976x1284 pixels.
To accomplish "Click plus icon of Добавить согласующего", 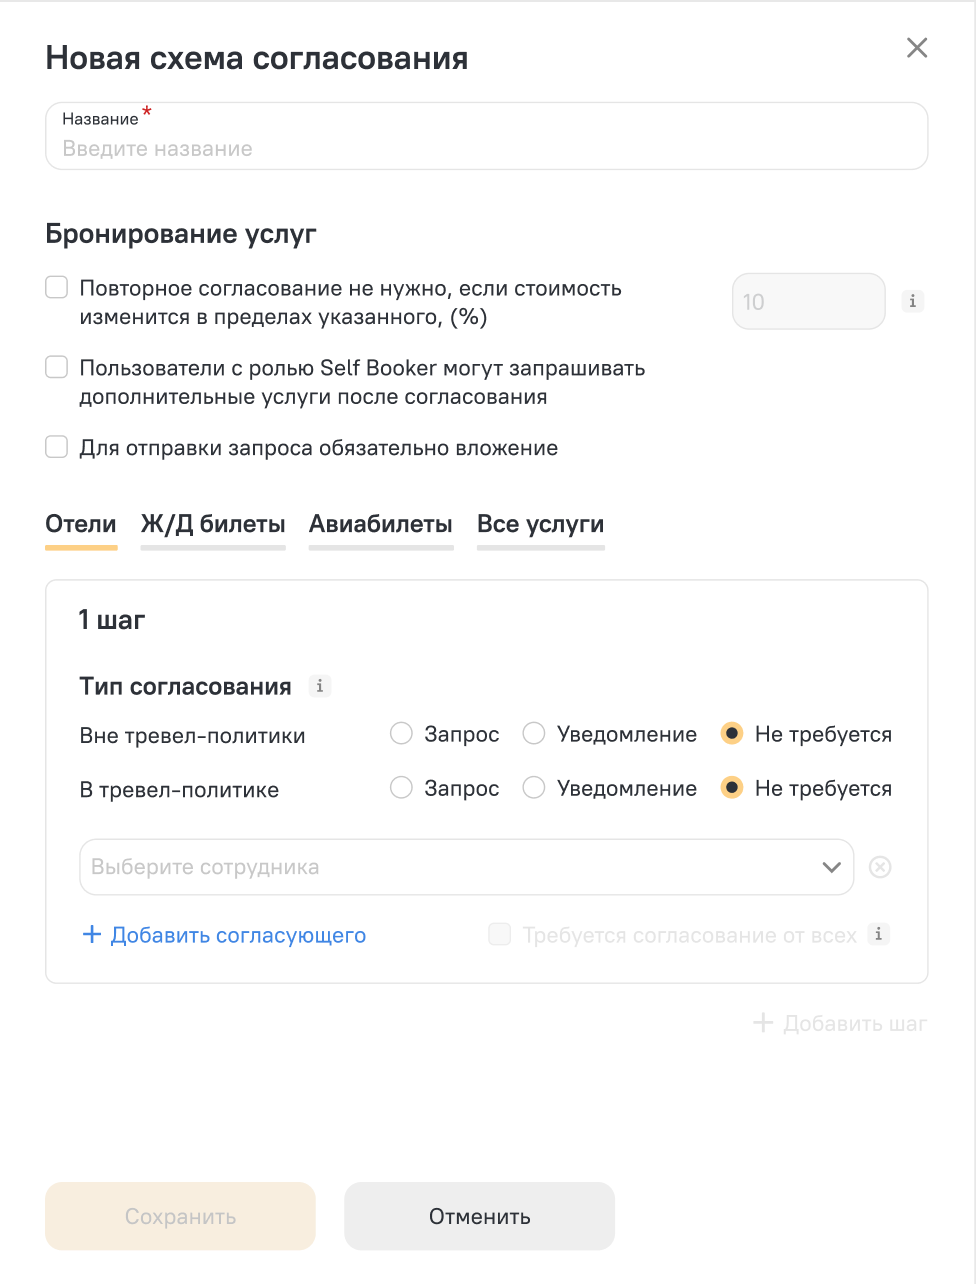I will (x=92, y=935).
